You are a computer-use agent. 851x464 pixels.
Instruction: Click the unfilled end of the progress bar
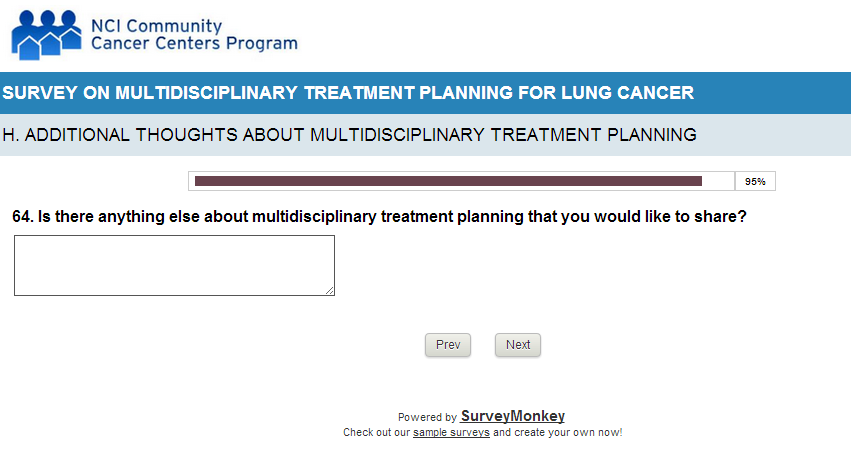coord(717,181)
